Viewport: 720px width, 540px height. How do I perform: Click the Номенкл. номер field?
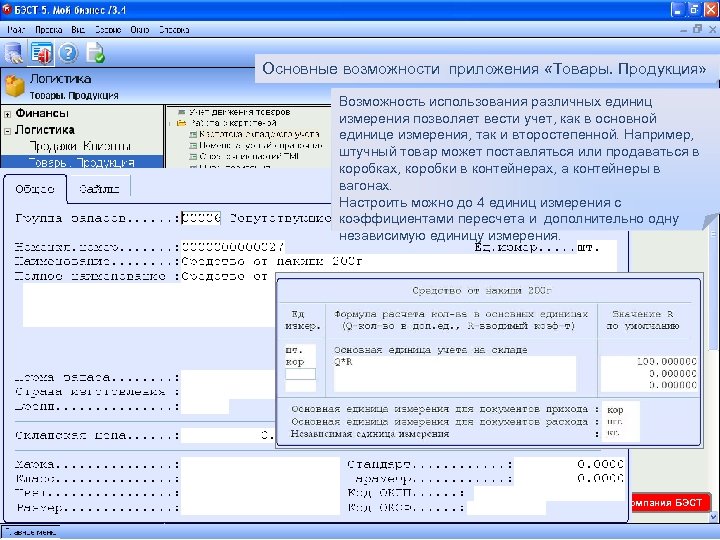point(233,247)
